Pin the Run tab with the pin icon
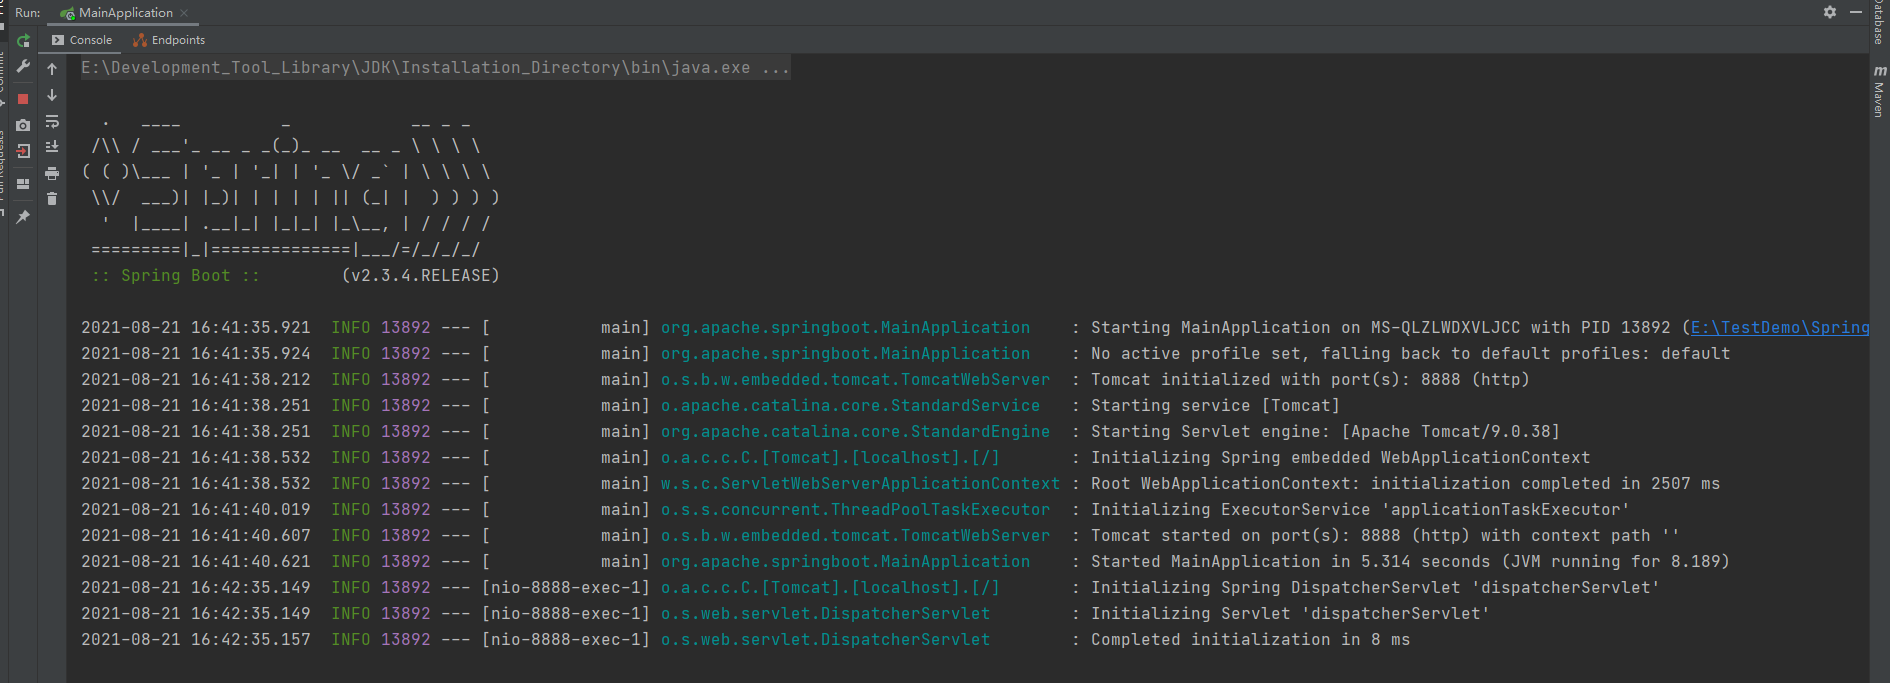 [x=23, y=216]
